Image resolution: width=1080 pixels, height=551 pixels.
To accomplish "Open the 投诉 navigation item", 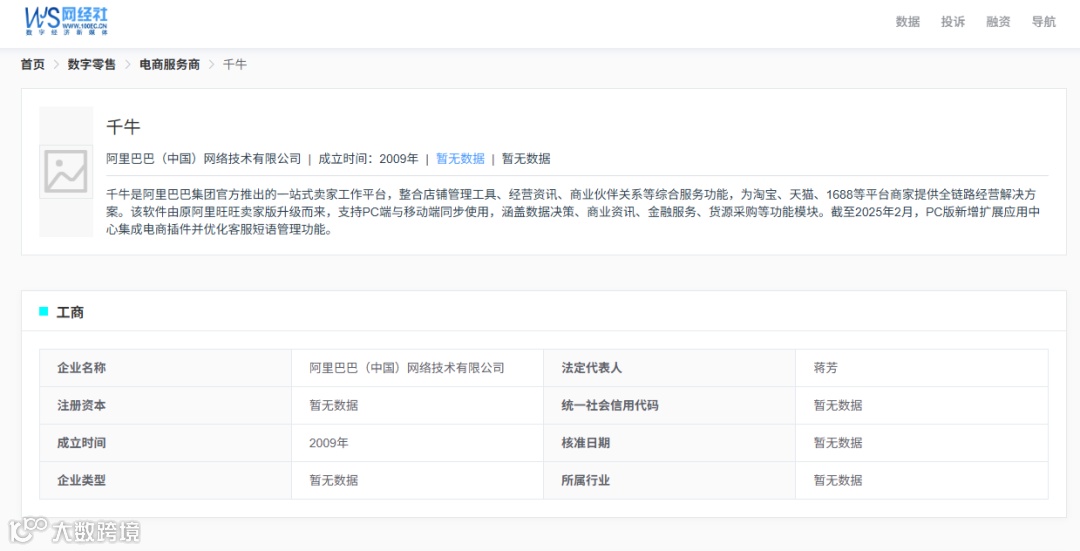I will 953,22.
